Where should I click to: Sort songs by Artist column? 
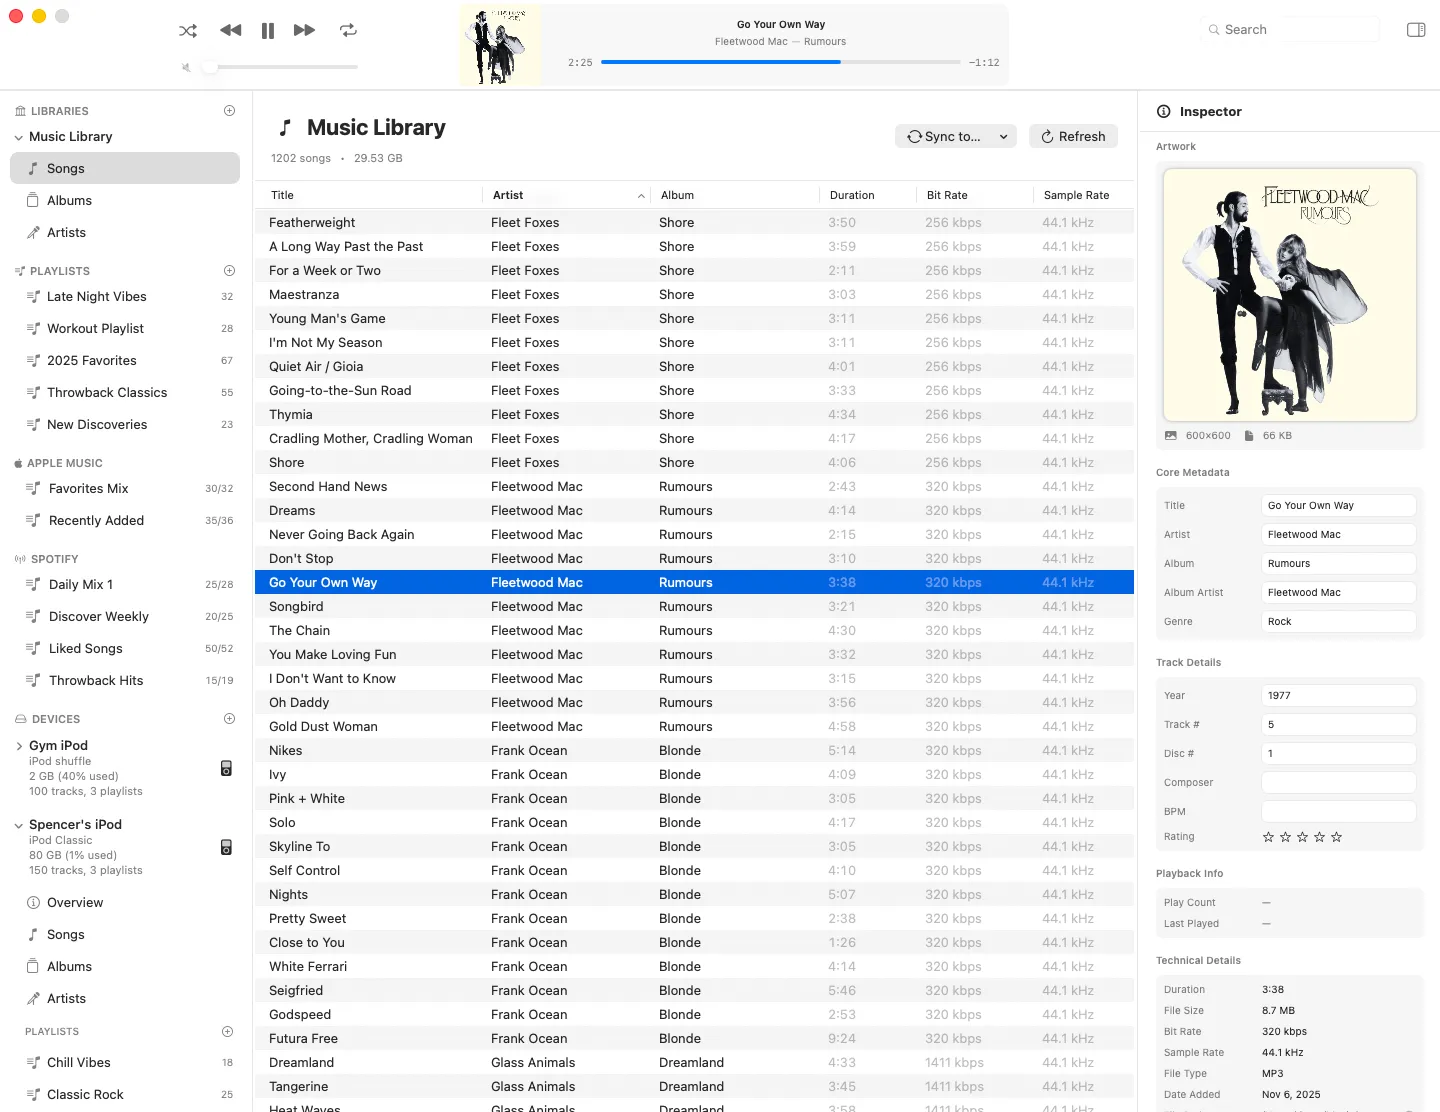567,195
